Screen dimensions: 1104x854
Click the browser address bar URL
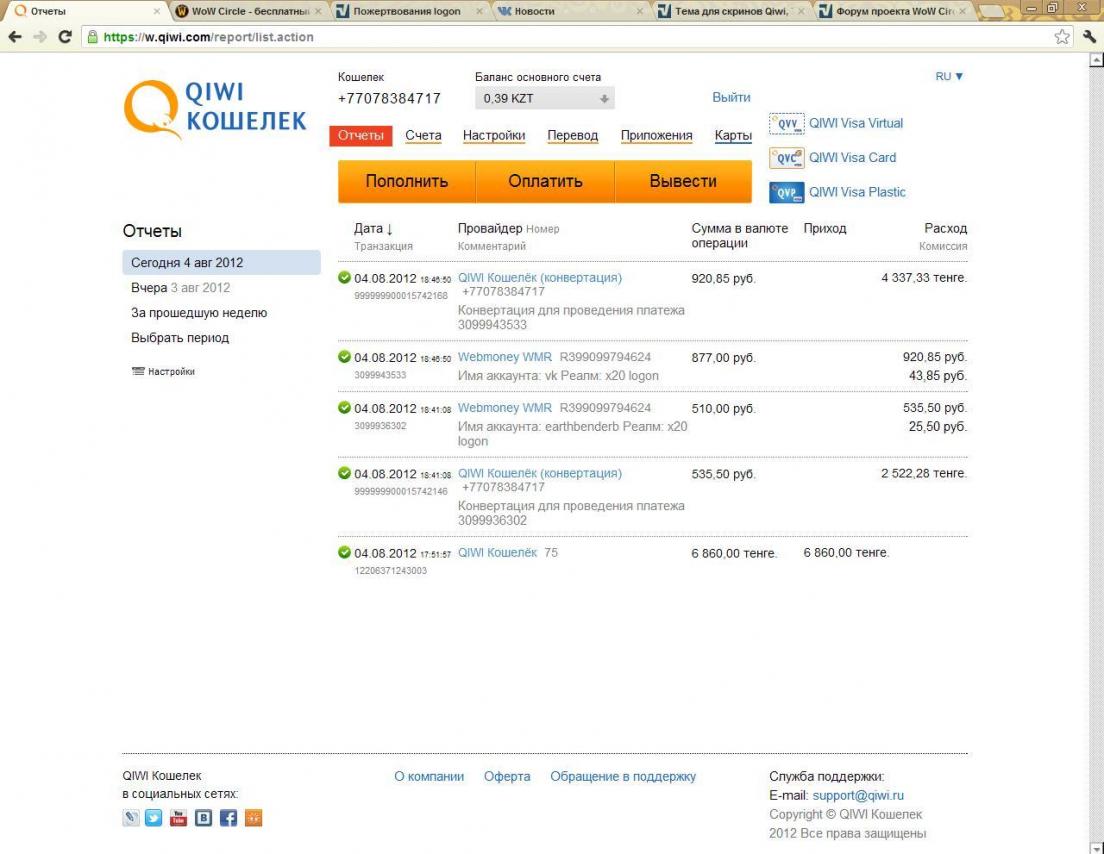[x=400, y=37]
